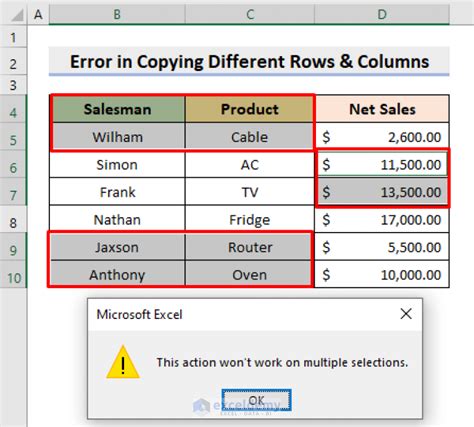Click the title cell Error in Copying
The width and height of the screenshot is (474, 427).
(x=249, y=62)
